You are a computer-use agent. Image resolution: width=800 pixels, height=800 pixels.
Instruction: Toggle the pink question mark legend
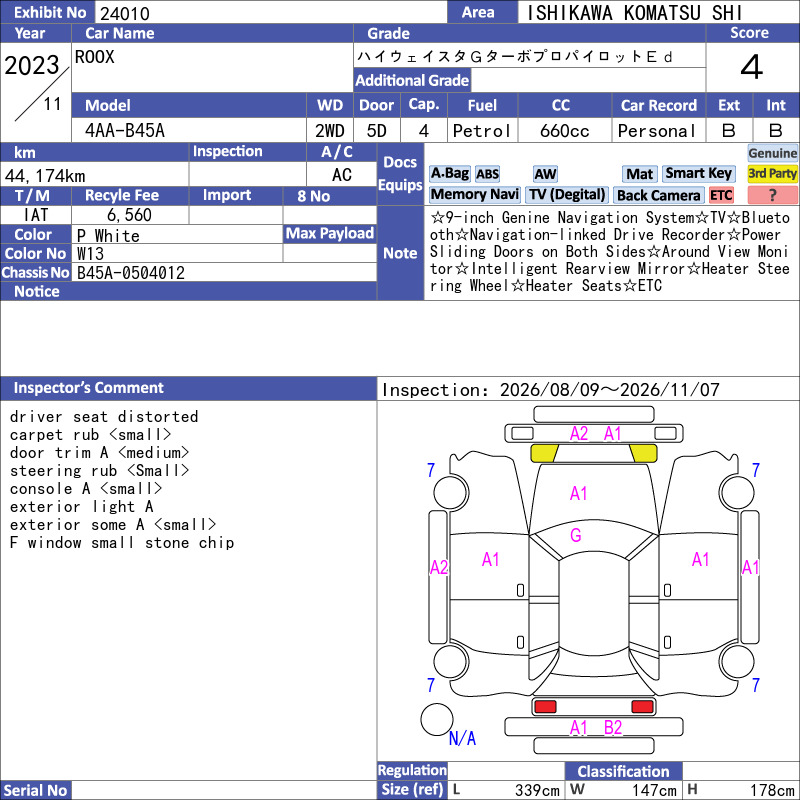point(772,195)
